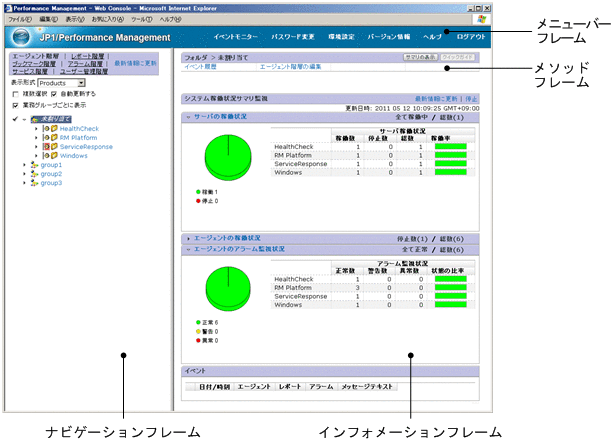Expand the エージェントの稼働状況 section
The height and width of the screenshot is (445, 613).
pyautogui.click(x=188, y=238)
